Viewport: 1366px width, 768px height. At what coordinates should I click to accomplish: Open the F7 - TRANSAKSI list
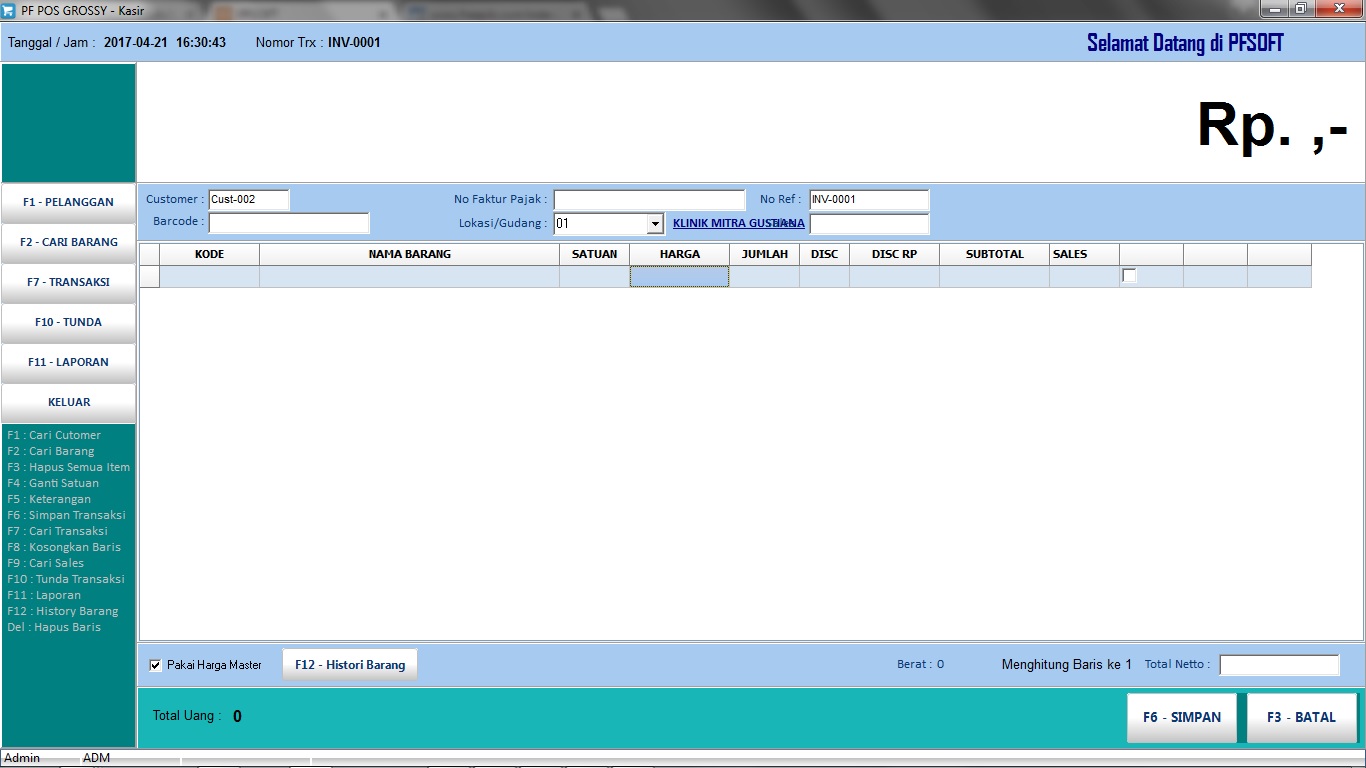(x=68, y=282)
